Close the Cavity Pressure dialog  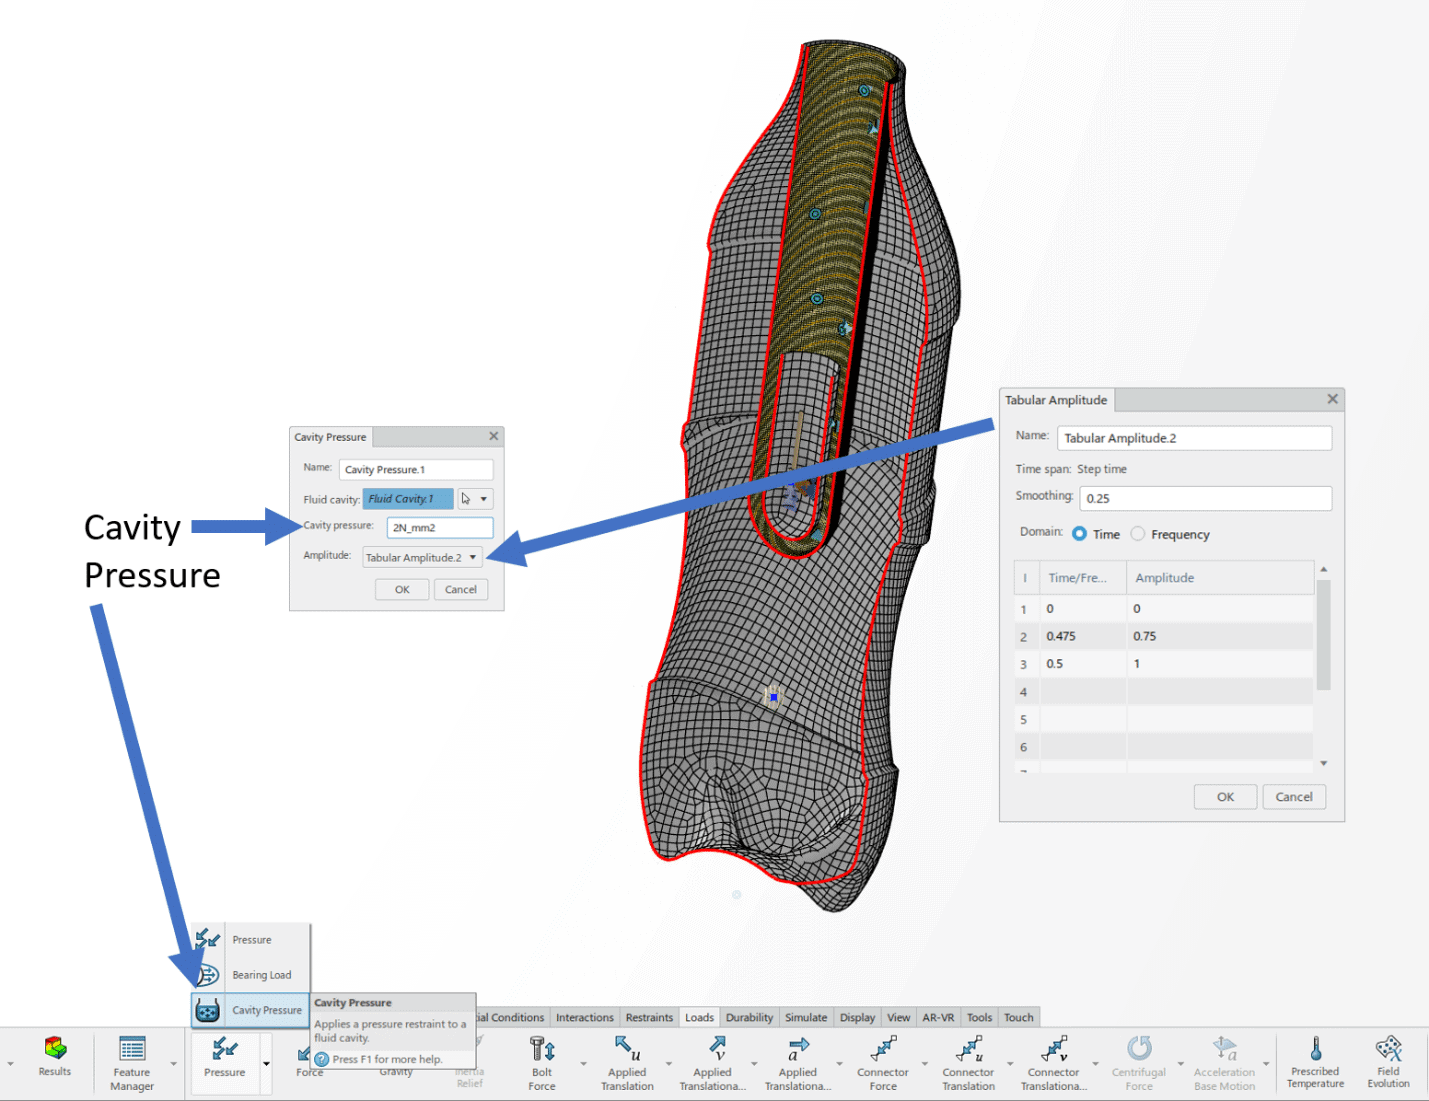(x=493, y=436)
